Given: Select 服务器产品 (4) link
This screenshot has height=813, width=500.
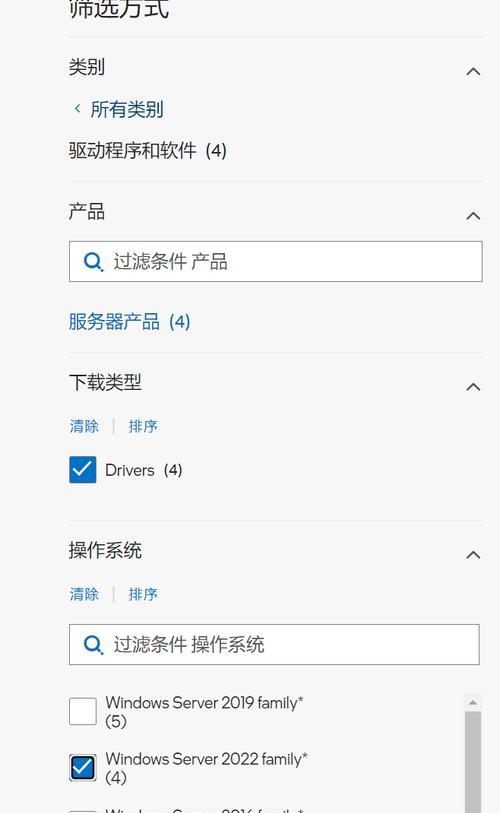Looking at the screenshot, I should pyautogui.click(x=129, y=321).
